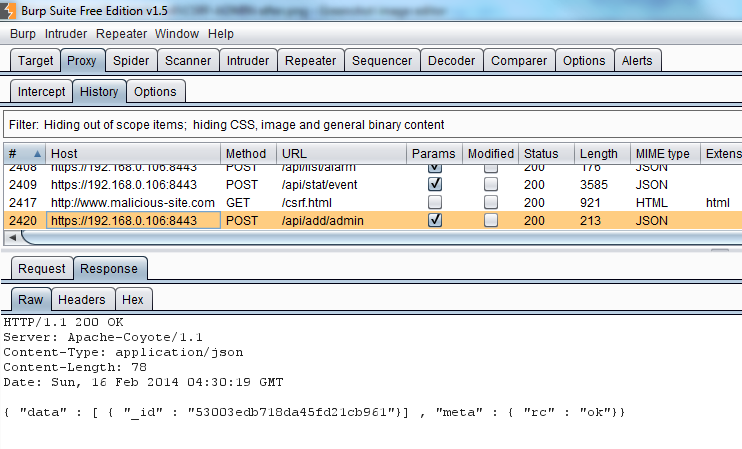
Task: Sort history by Modified column
Action: [490, 154]
